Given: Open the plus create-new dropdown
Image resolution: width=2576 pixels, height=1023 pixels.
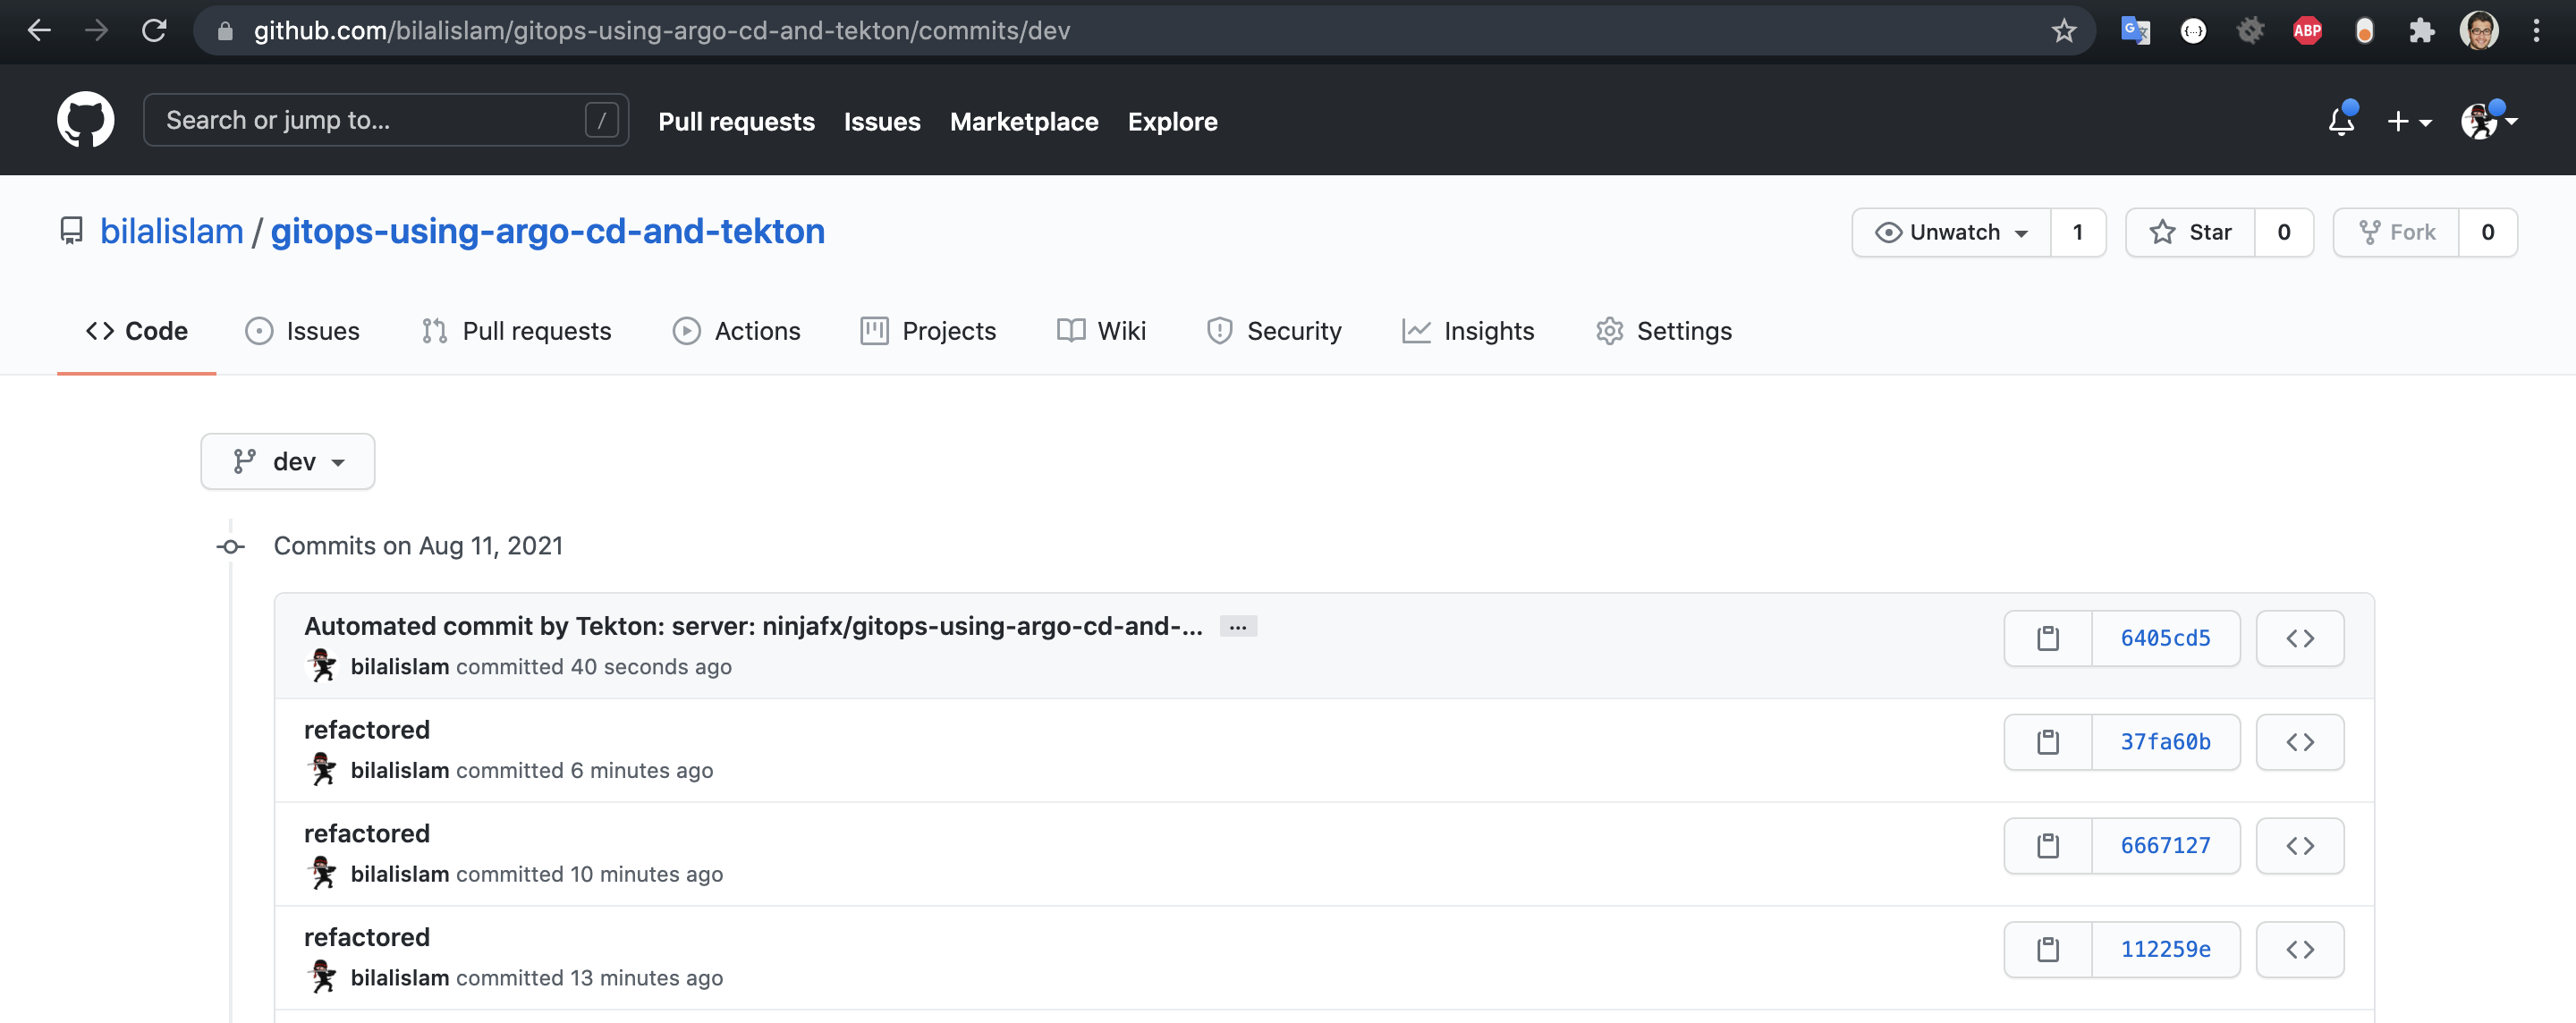Looking at the screenshot, I should pos(2409,122).
